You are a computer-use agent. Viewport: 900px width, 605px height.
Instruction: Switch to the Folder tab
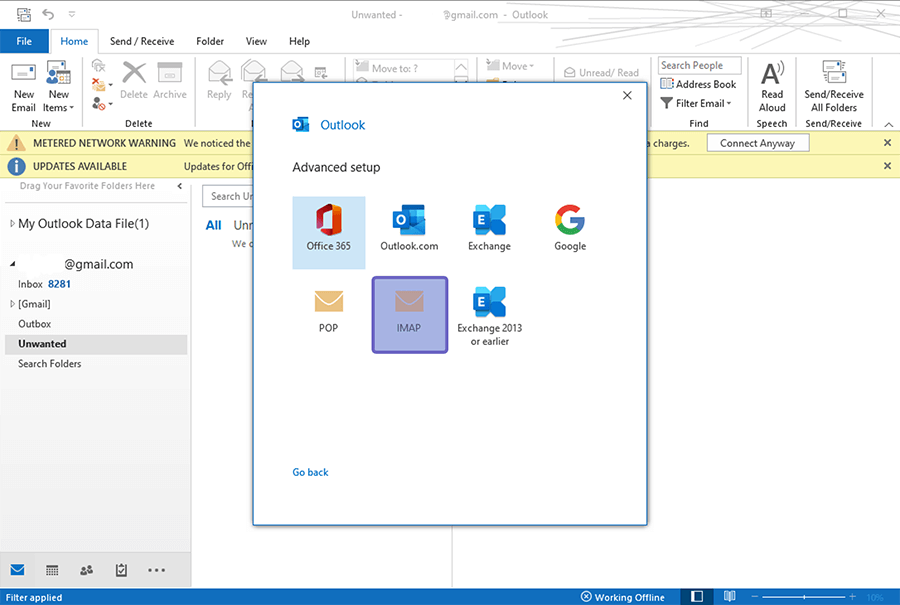pyautogui.click(x=210, y=41)
